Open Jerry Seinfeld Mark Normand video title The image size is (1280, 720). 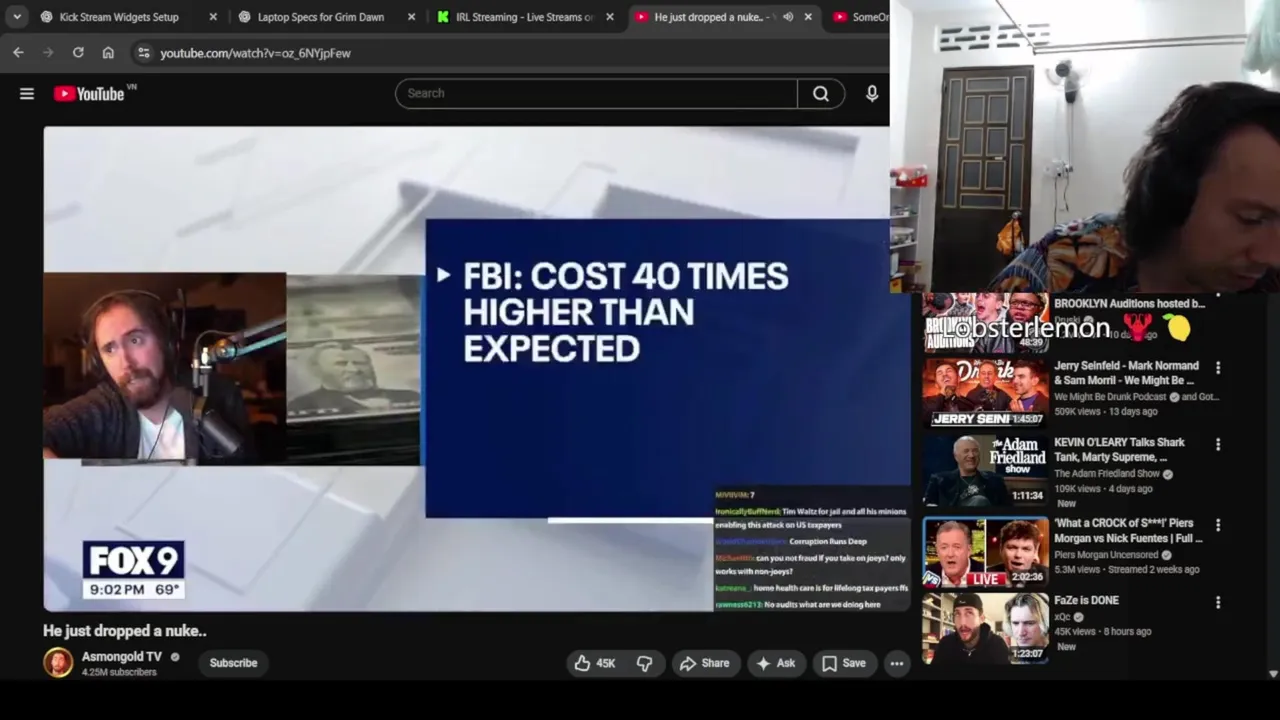pos(1125,373)
